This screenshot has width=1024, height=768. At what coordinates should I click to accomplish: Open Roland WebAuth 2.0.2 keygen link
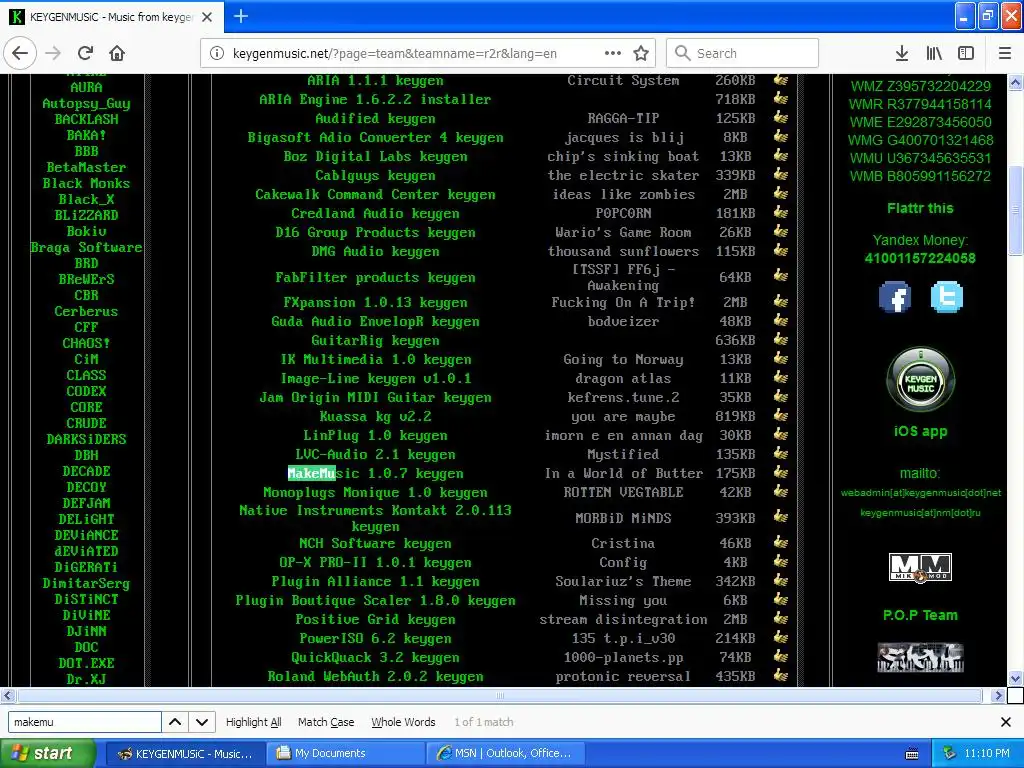[375, 676]
